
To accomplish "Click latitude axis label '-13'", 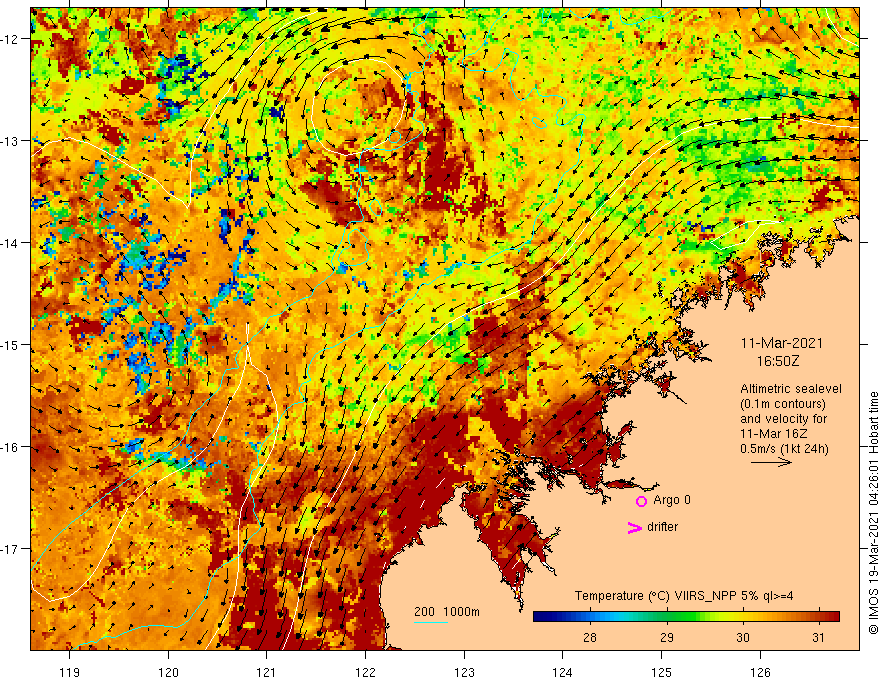I will point(10,141).
